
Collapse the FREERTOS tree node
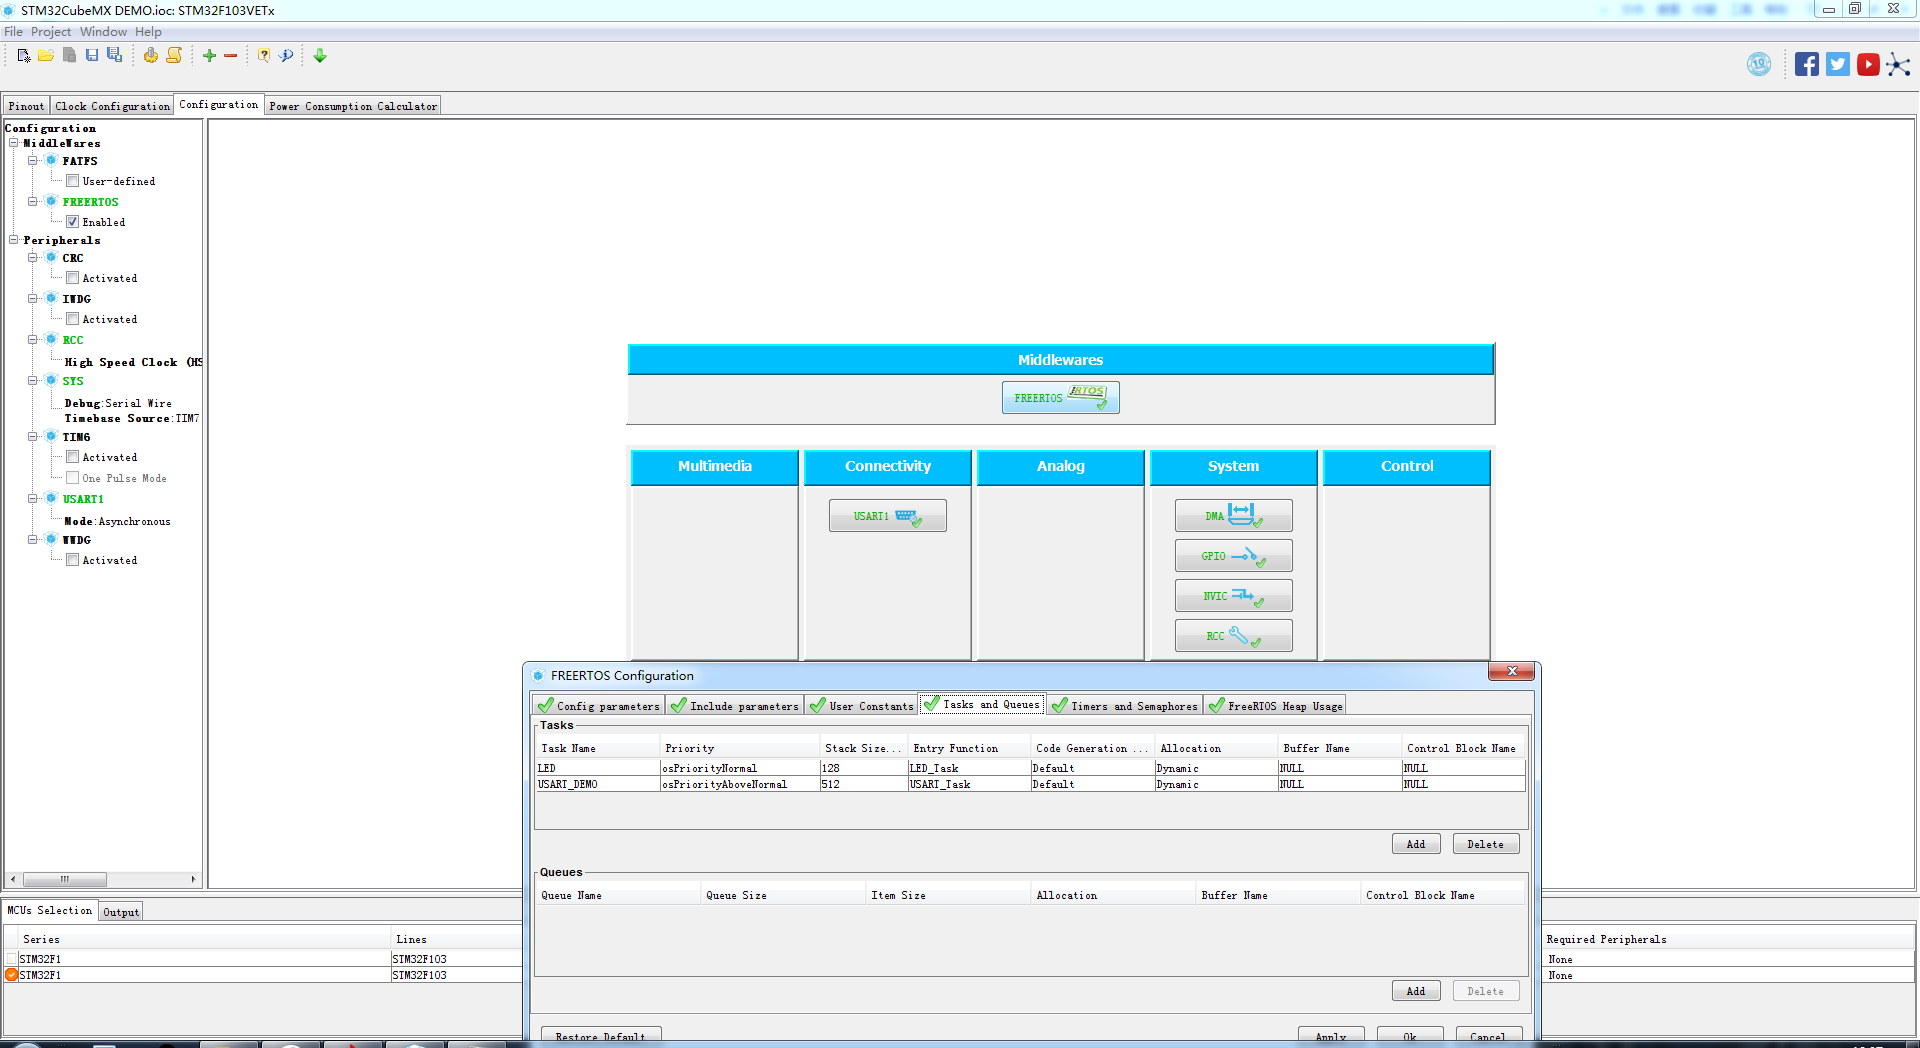point(33,201)
